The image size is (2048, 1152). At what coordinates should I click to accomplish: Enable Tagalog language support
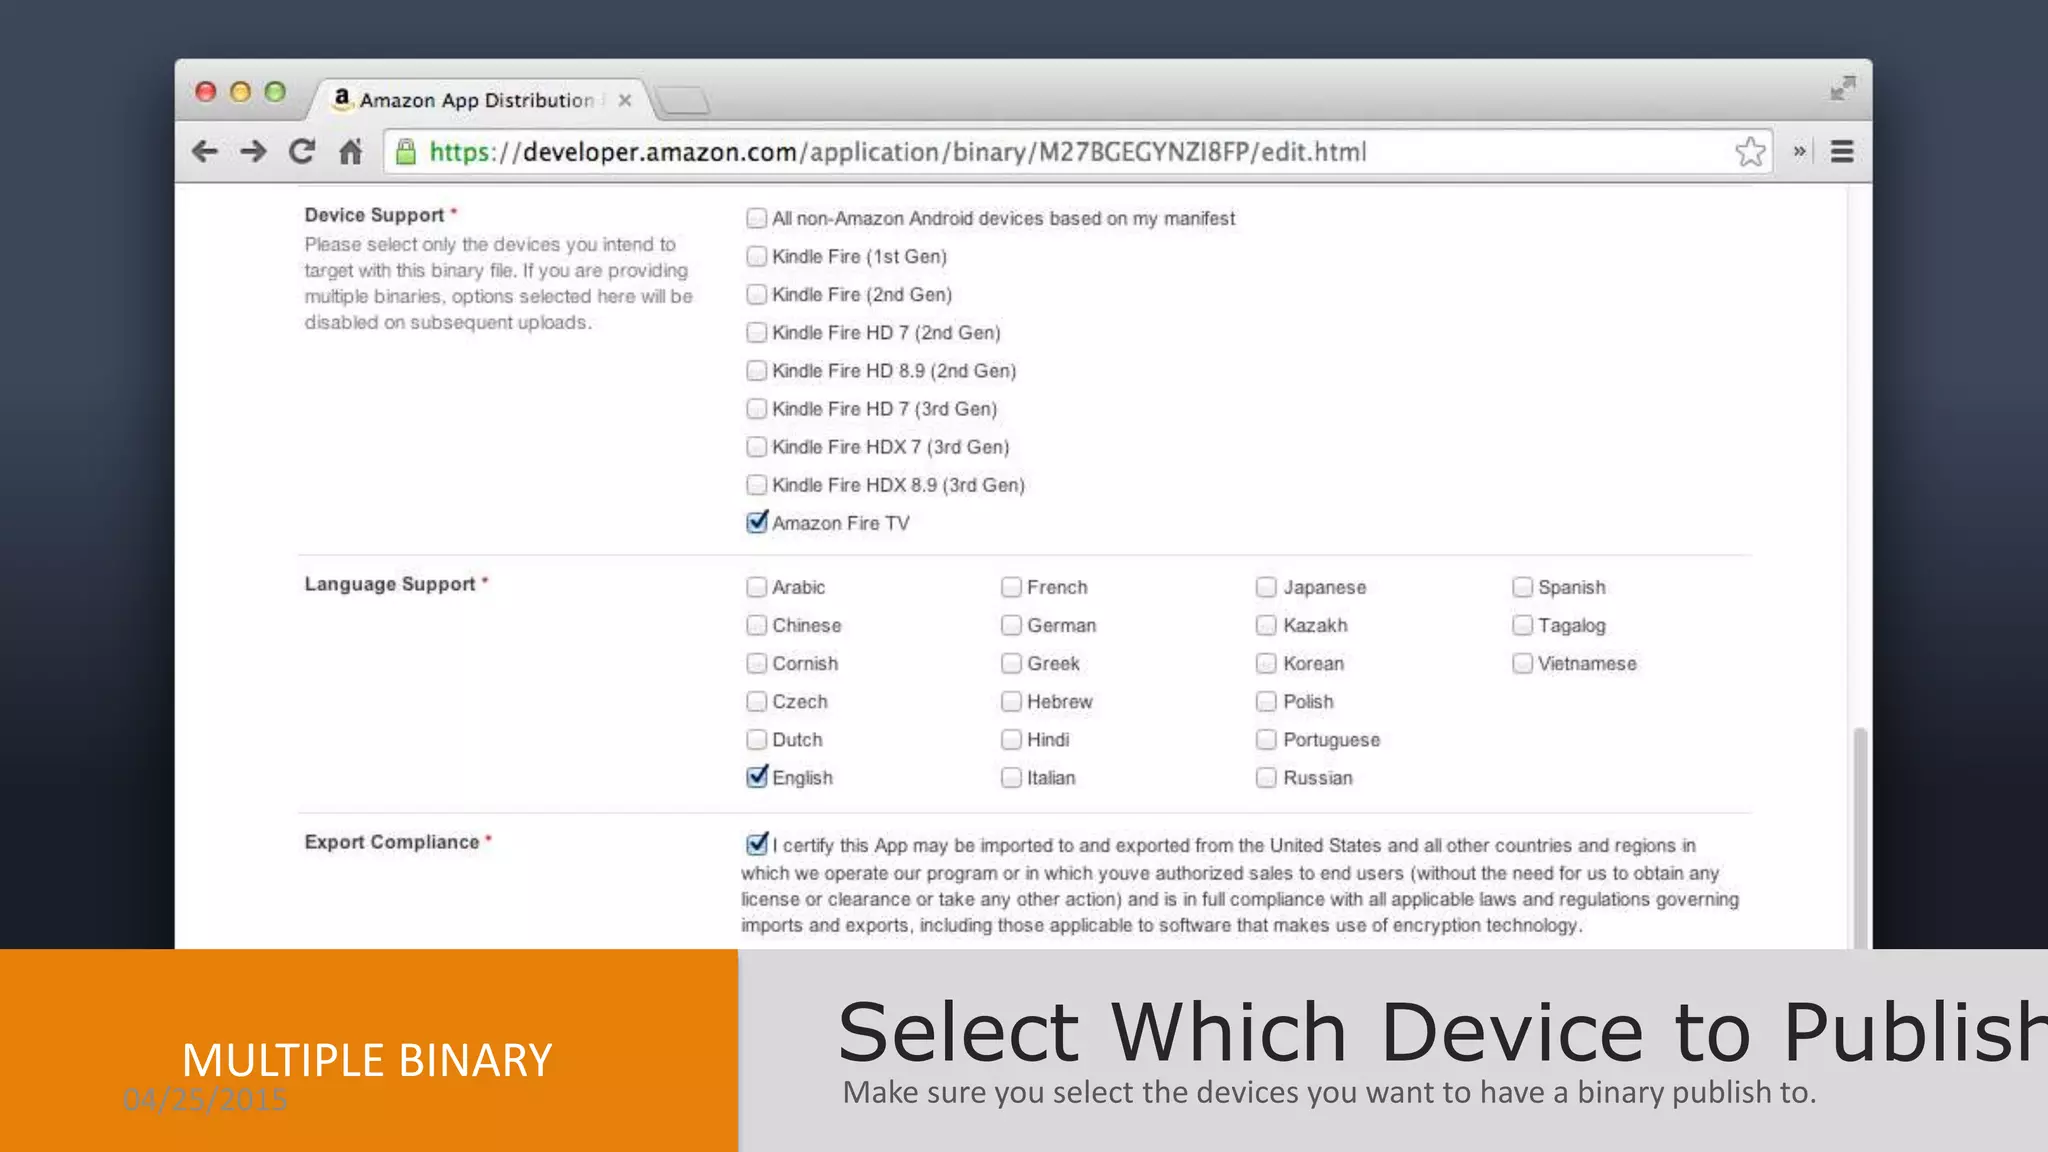(x=1522, y=625)
